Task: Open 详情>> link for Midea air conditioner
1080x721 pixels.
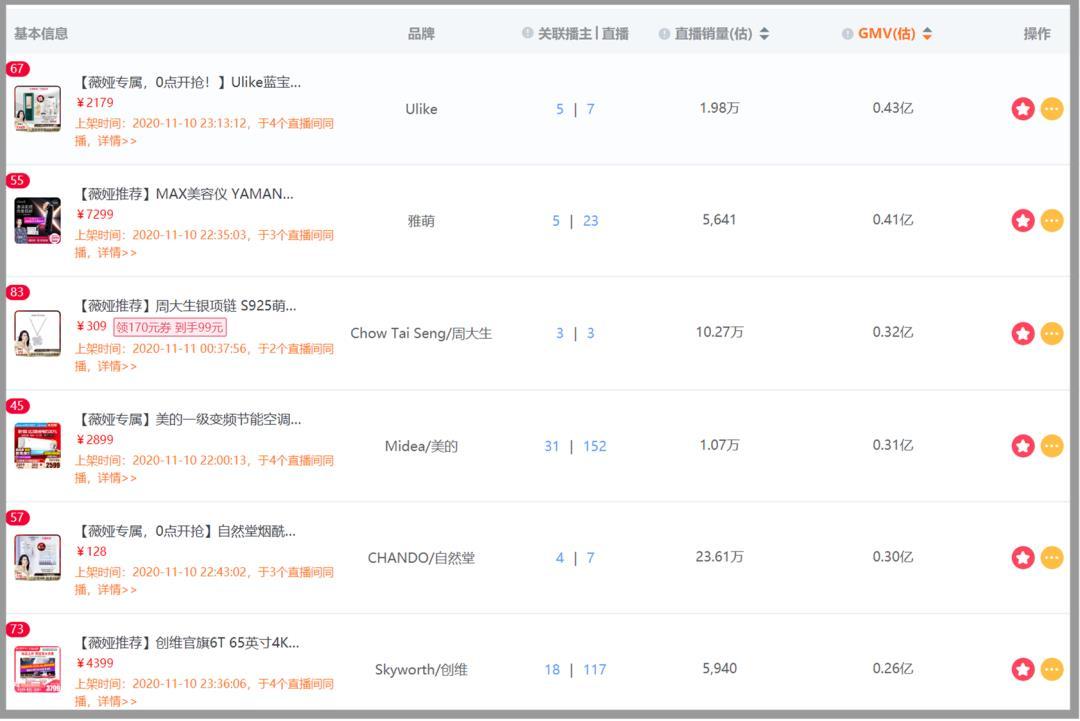Action: coord(117,478)
